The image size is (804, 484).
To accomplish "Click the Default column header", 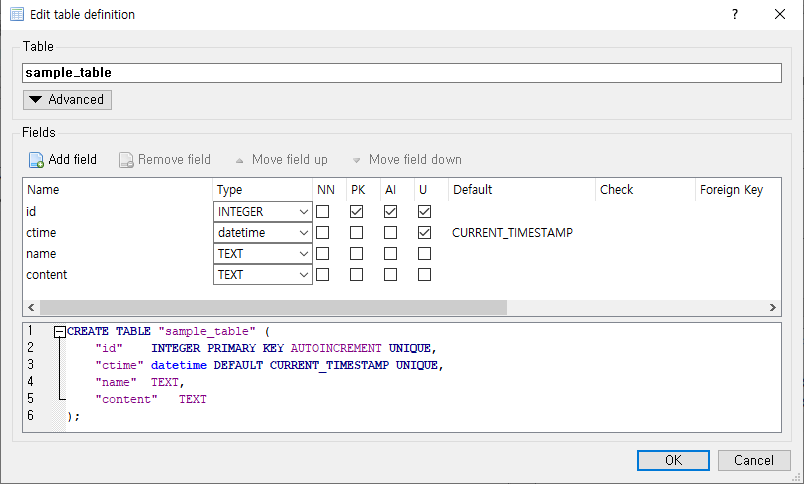I will tap(522, 190).
